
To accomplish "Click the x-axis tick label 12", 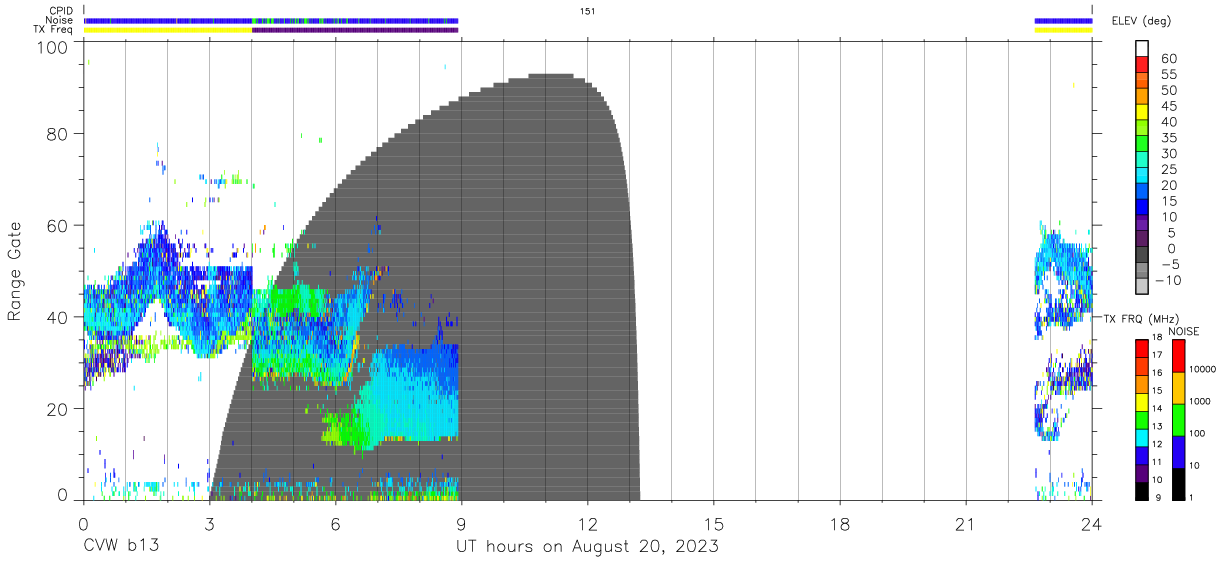I will [587, 524].
